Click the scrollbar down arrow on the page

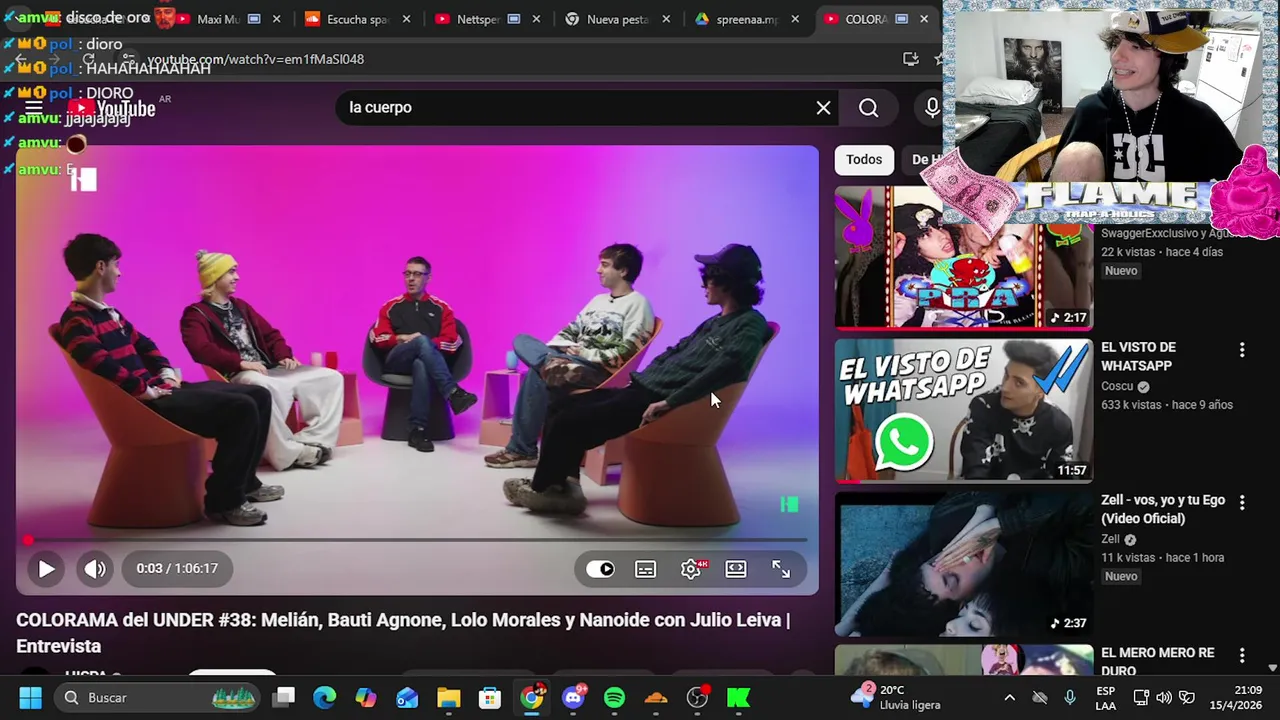point(1272,668)
